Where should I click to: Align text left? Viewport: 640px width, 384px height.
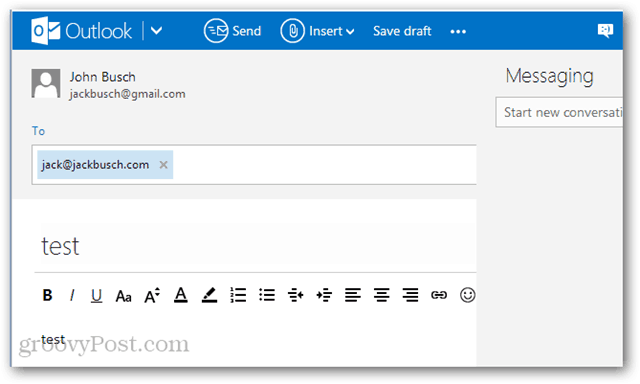pyautogui.click(x=353, y=295)
